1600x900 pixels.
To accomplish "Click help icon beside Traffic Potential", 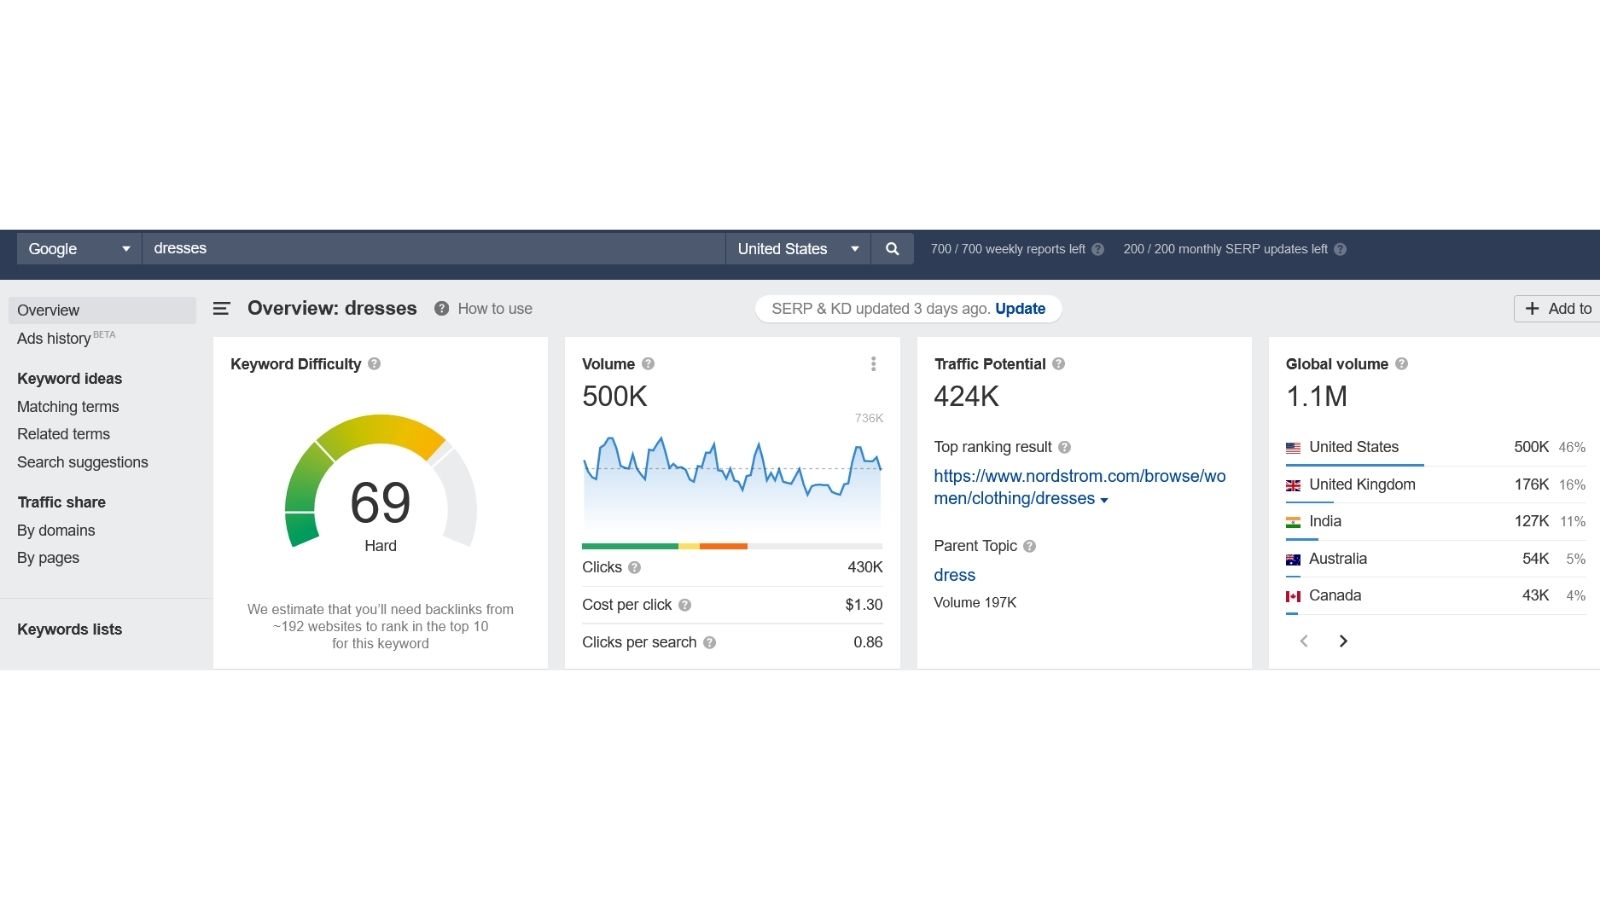I will click(1058, 364).
